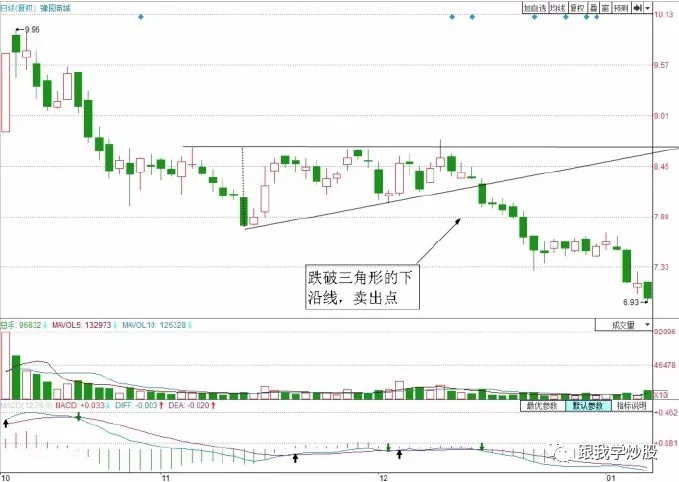Open the 预测 forecast tool
The height and width of the screenshot is (482, 679).
click(621, 8)
